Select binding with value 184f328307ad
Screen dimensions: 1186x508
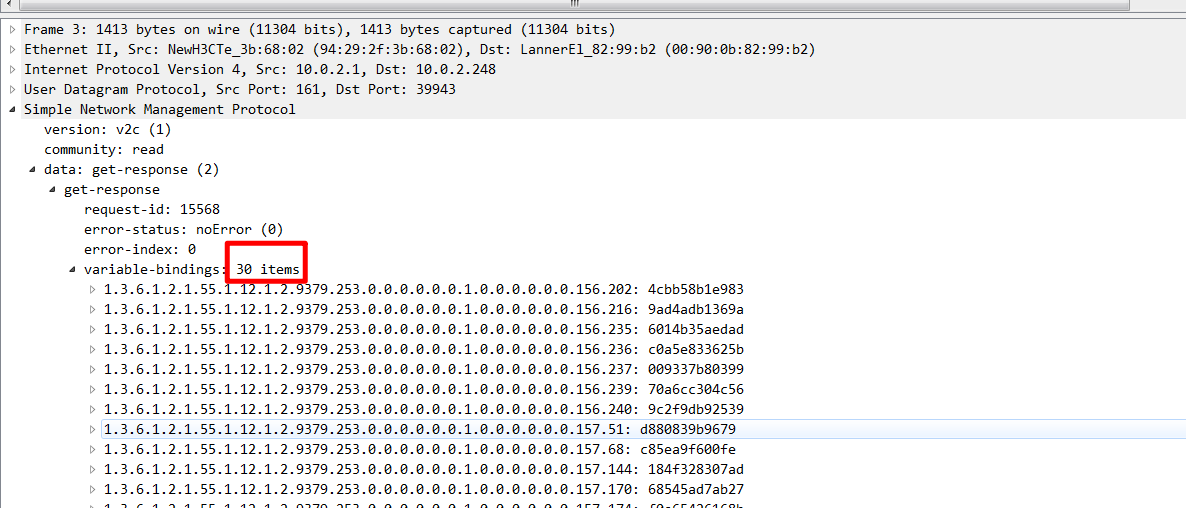[x=423, y=469]
